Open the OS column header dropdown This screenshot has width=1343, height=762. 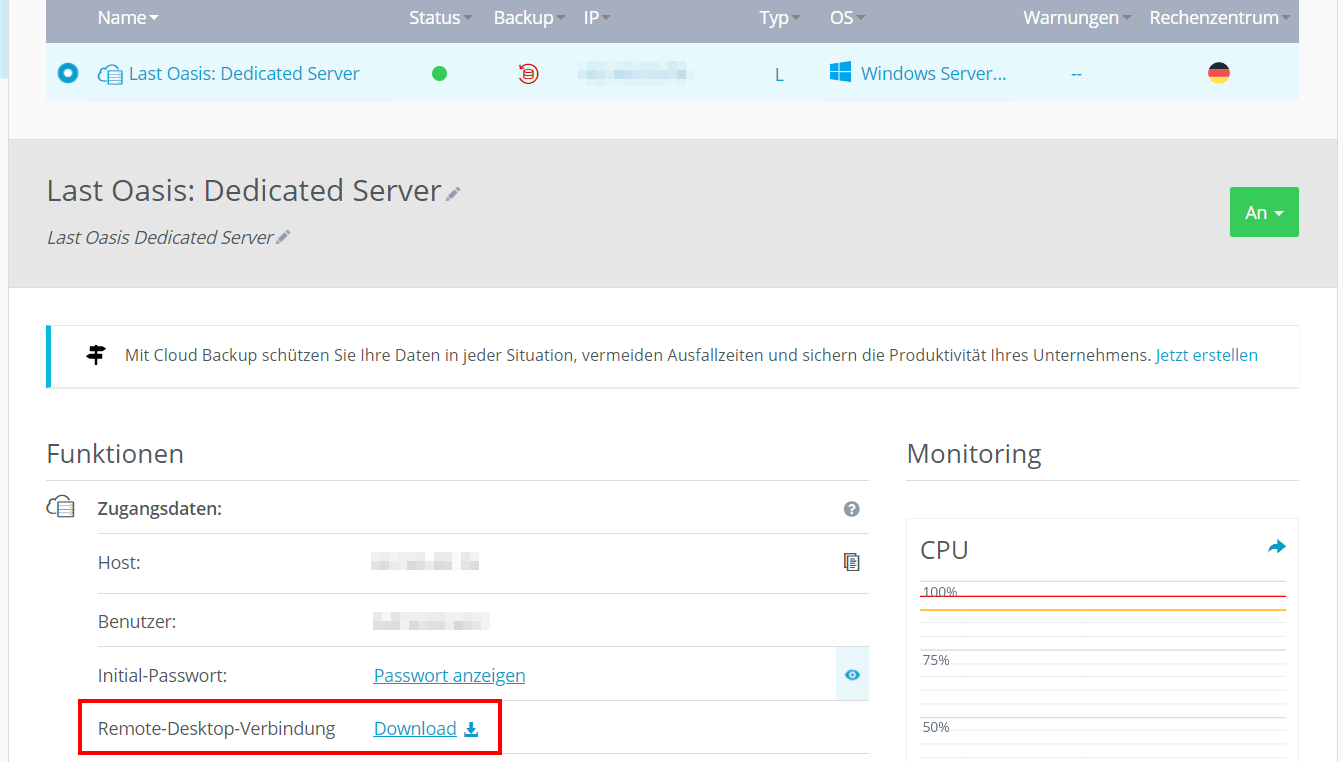(848, 18)
